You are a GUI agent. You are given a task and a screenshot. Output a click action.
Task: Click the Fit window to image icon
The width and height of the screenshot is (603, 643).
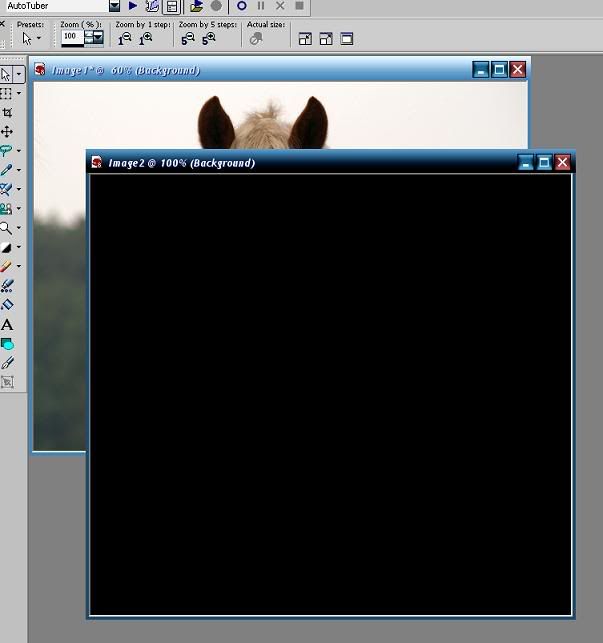305,39
